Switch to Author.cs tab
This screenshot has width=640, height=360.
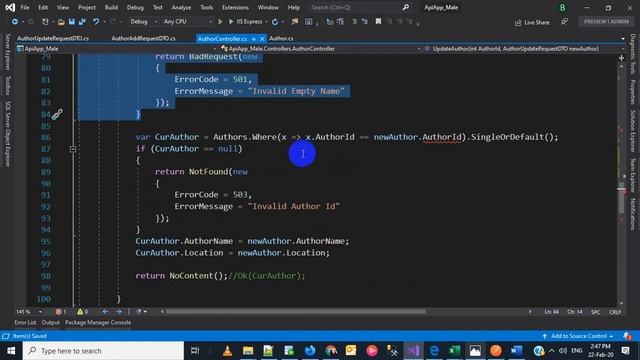click(281, 38)
